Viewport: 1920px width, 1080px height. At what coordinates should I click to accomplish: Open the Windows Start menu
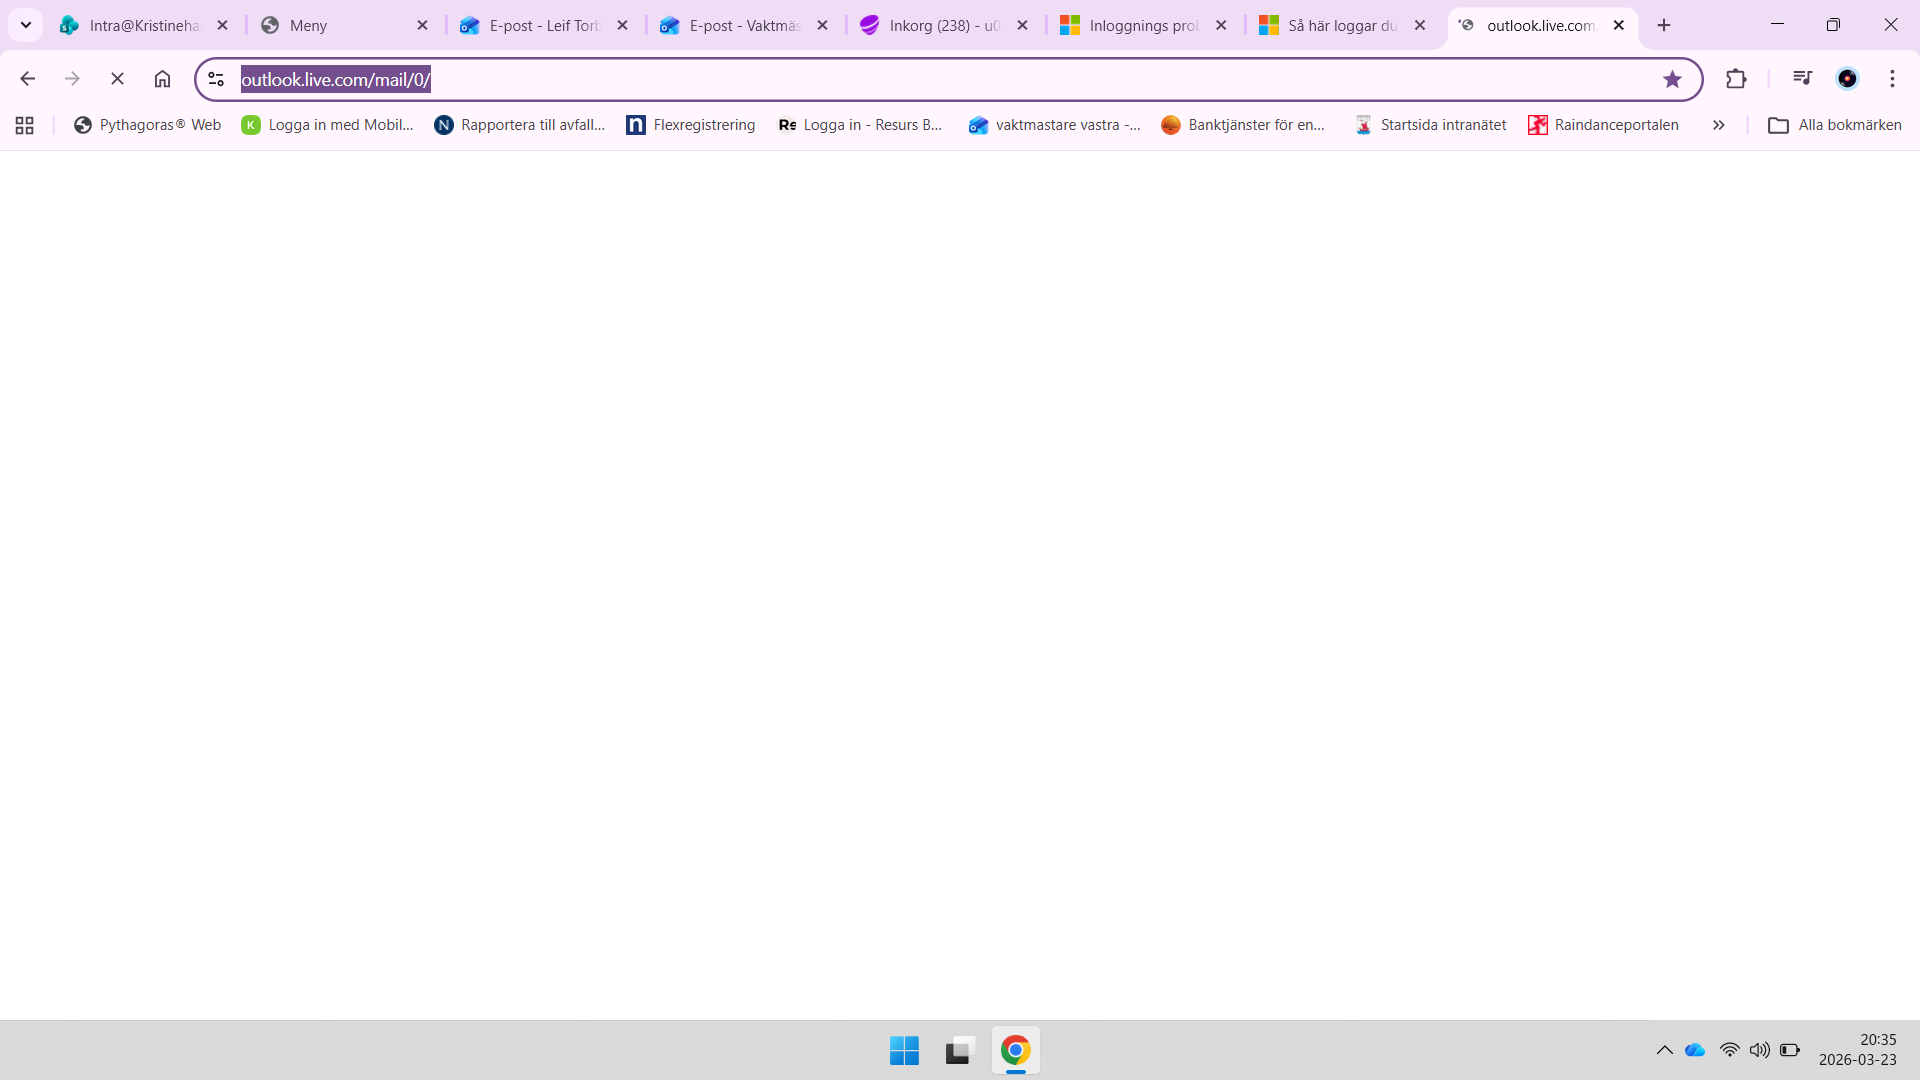click(904, 1050)
